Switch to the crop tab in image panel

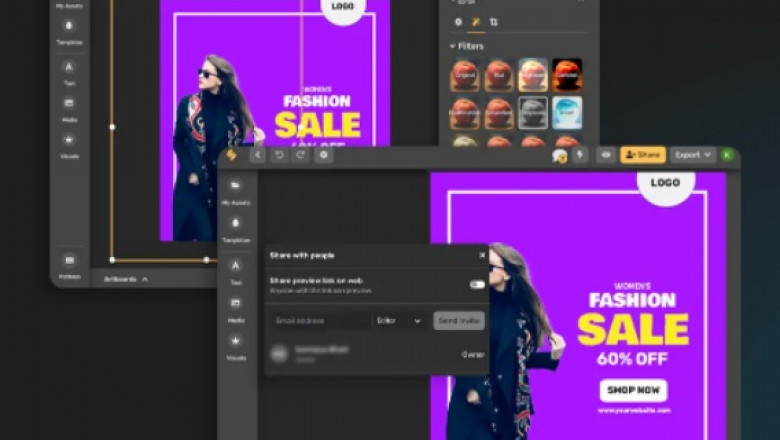click(x=494, y=21)
